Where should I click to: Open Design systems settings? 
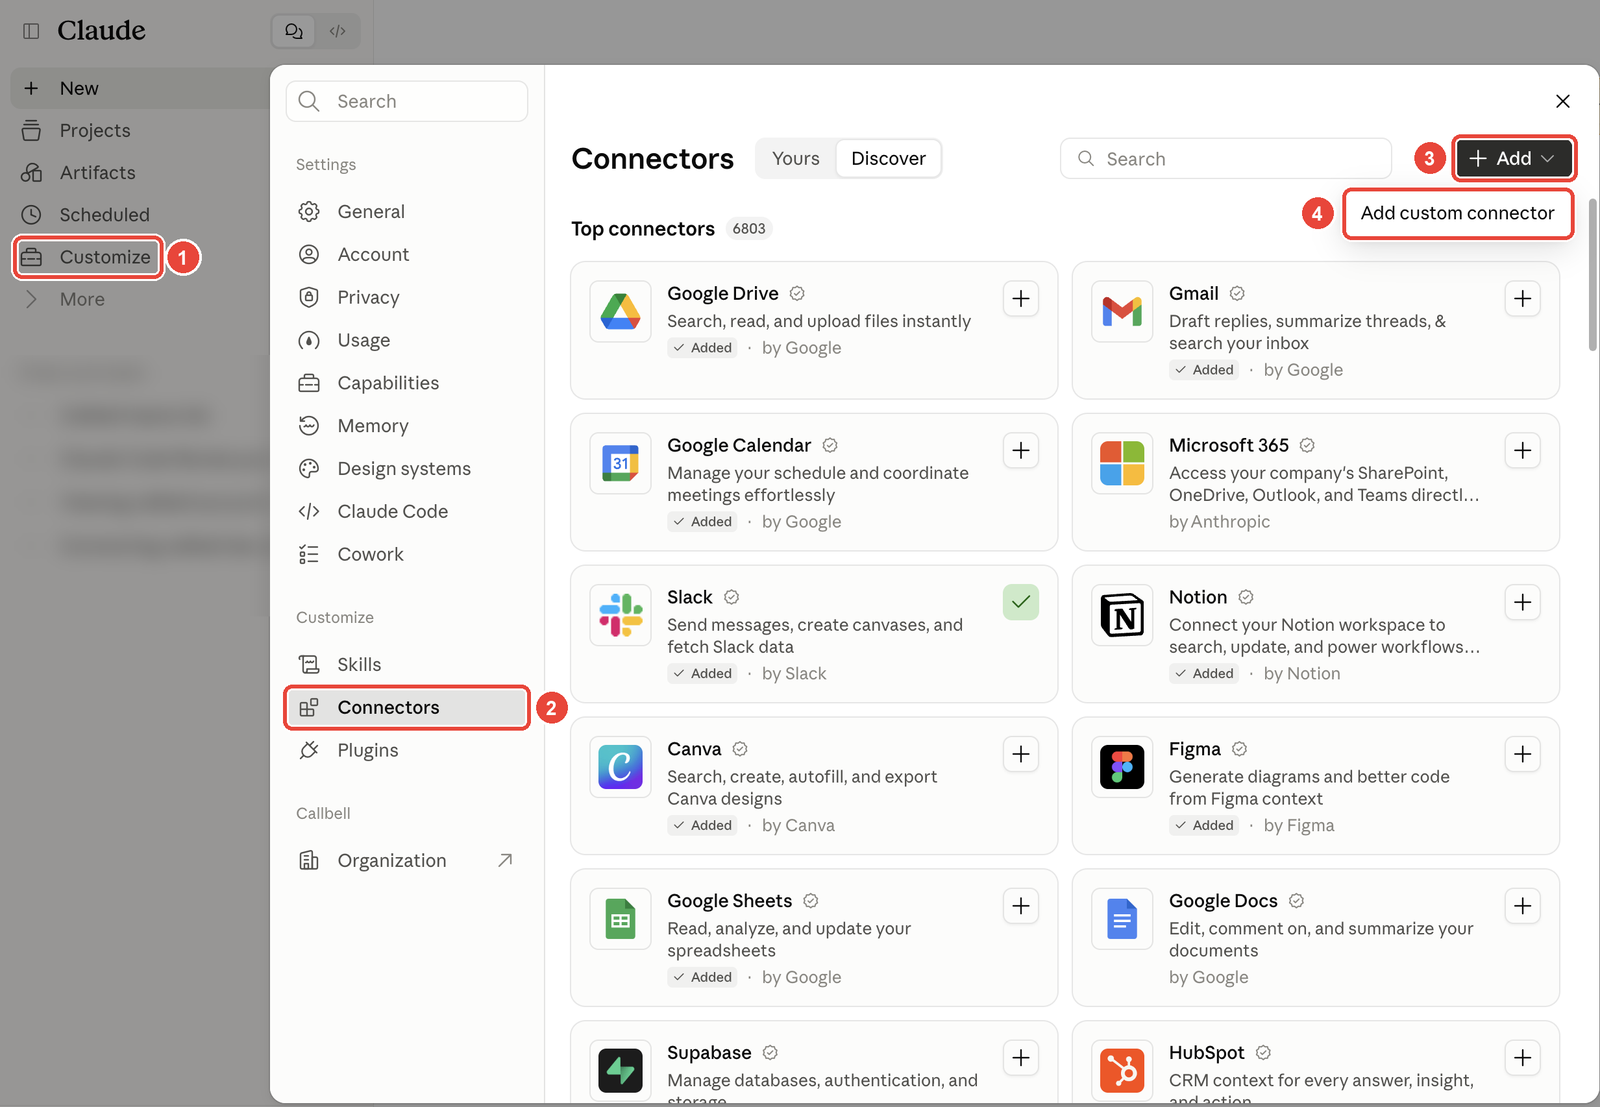[406, 468]
